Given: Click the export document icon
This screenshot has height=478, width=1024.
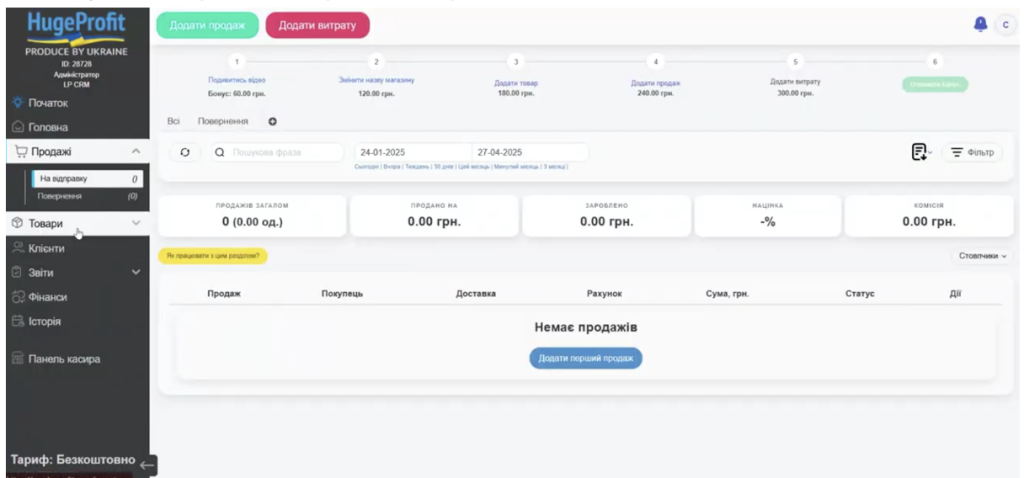Looking at the screenshot, I should (921, 152).
